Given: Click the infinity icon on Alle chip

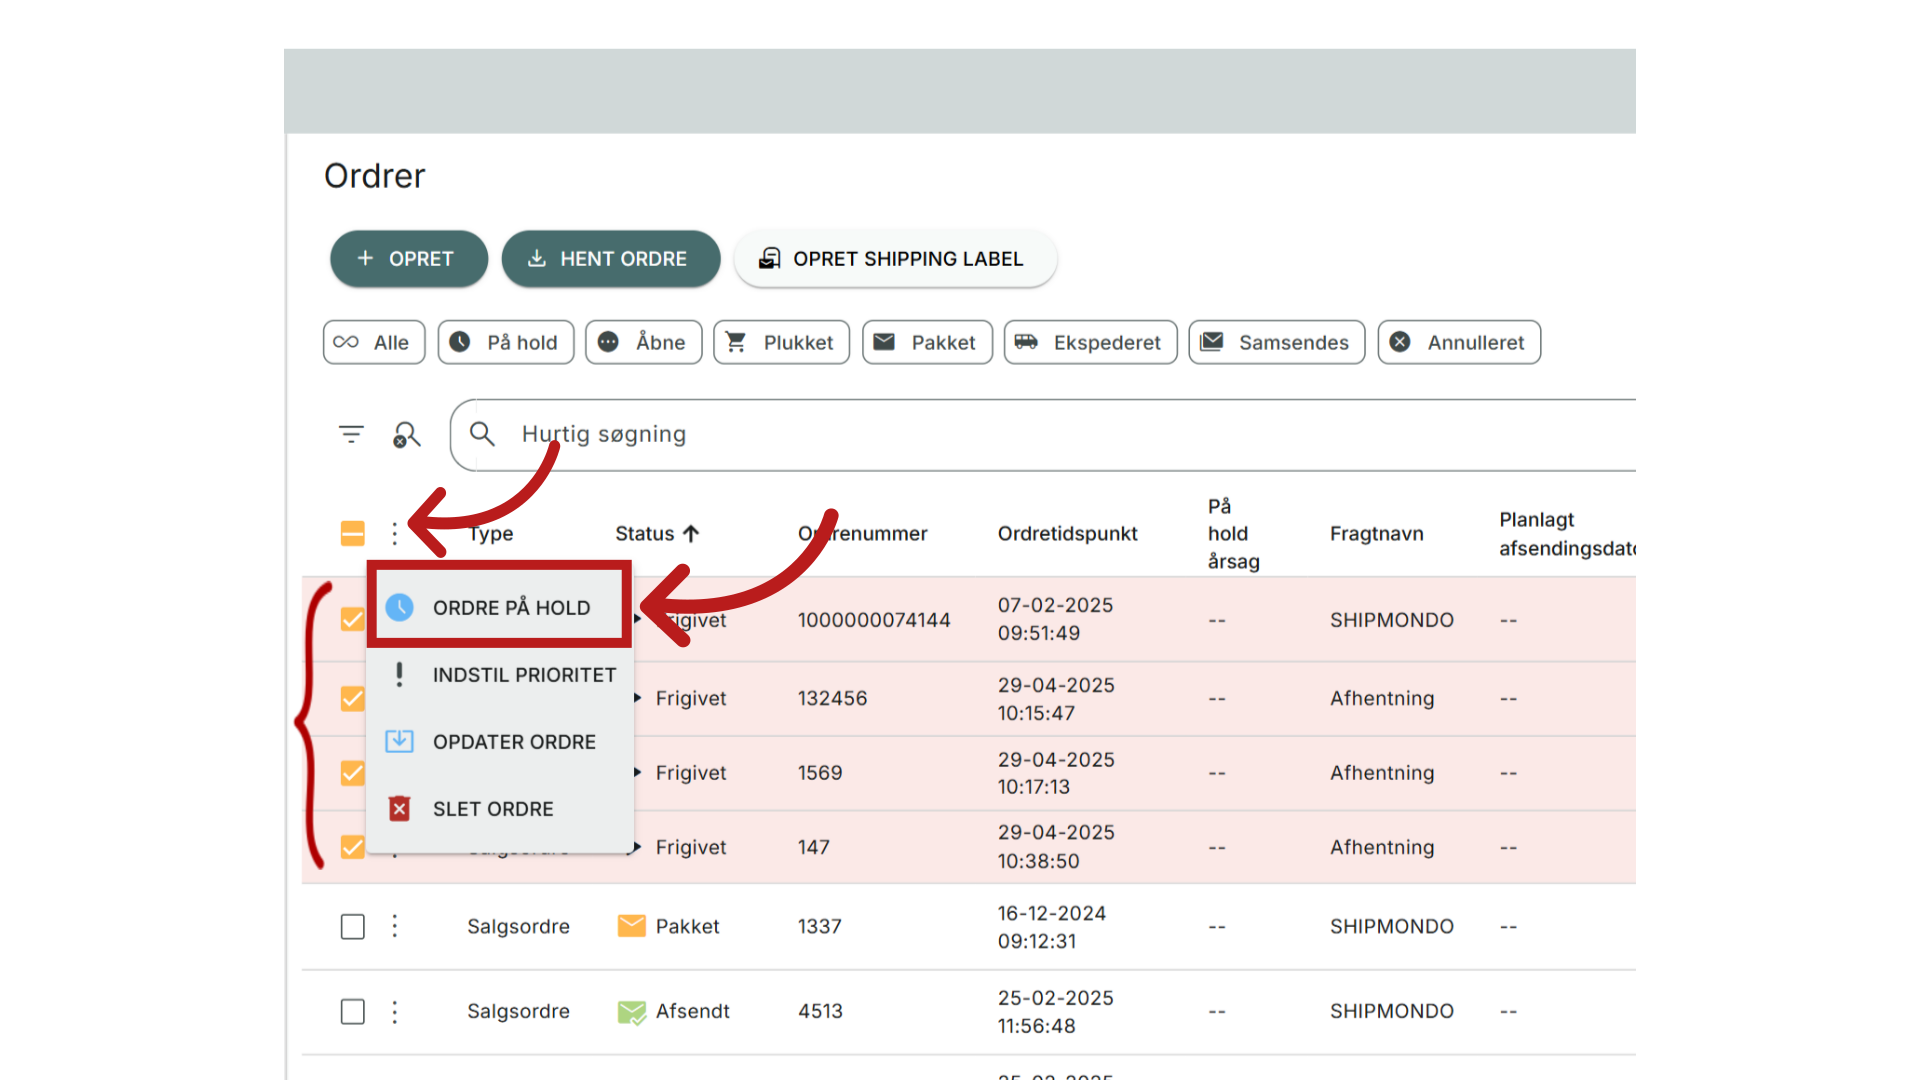Looking at the screenshot, I should (346, 342).
